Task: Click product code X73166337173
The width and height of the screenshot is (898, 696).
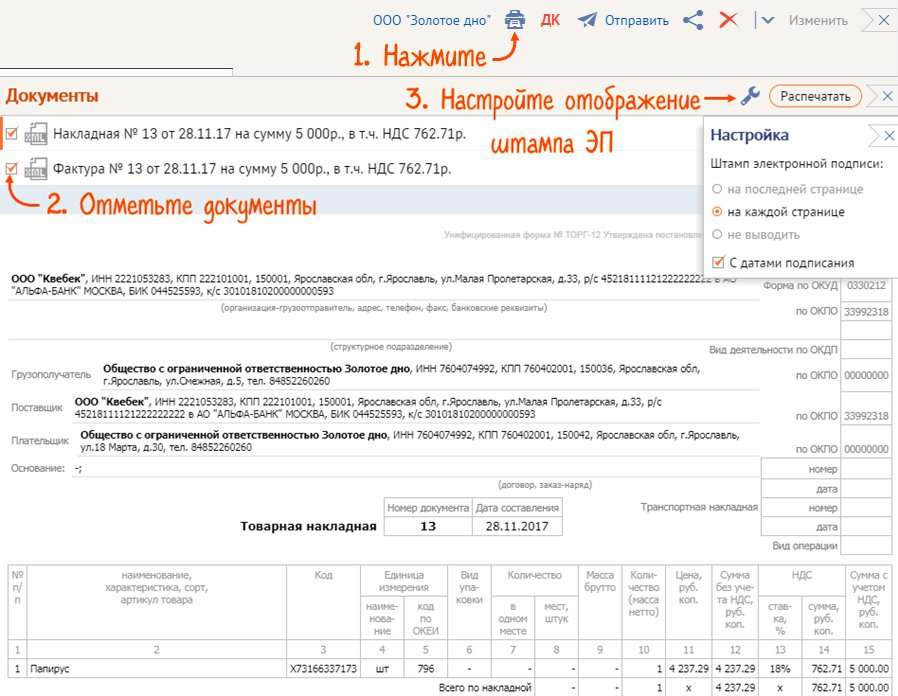Action: [x=323, y=669]
